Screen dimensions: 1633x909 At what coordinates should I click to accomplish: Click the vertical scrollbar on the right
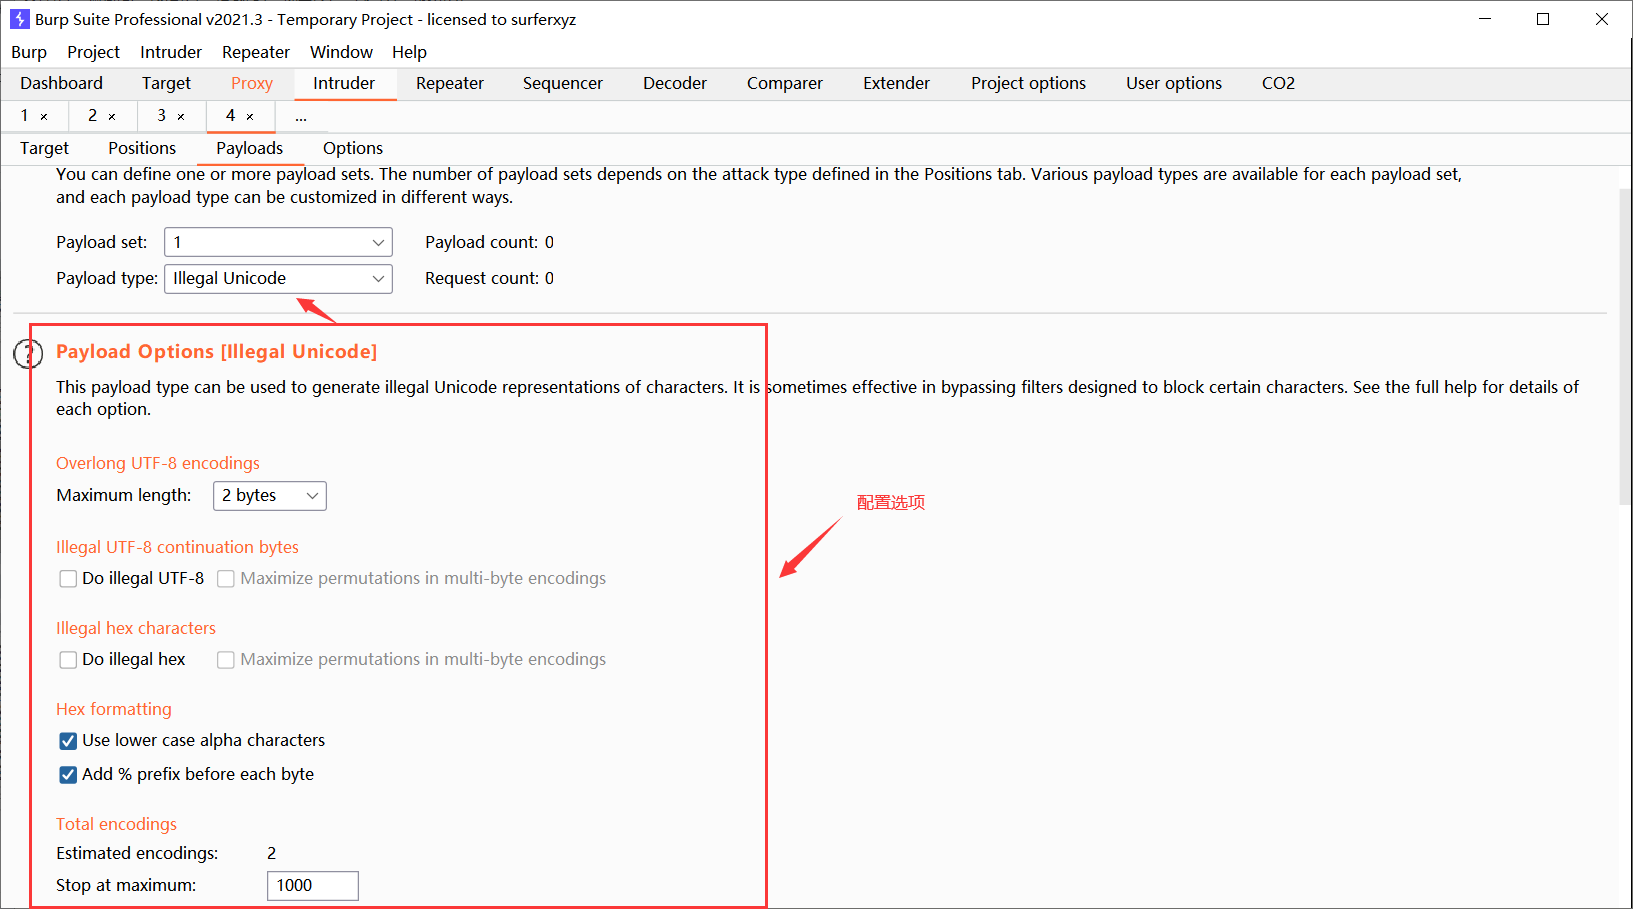[1624, 345]
